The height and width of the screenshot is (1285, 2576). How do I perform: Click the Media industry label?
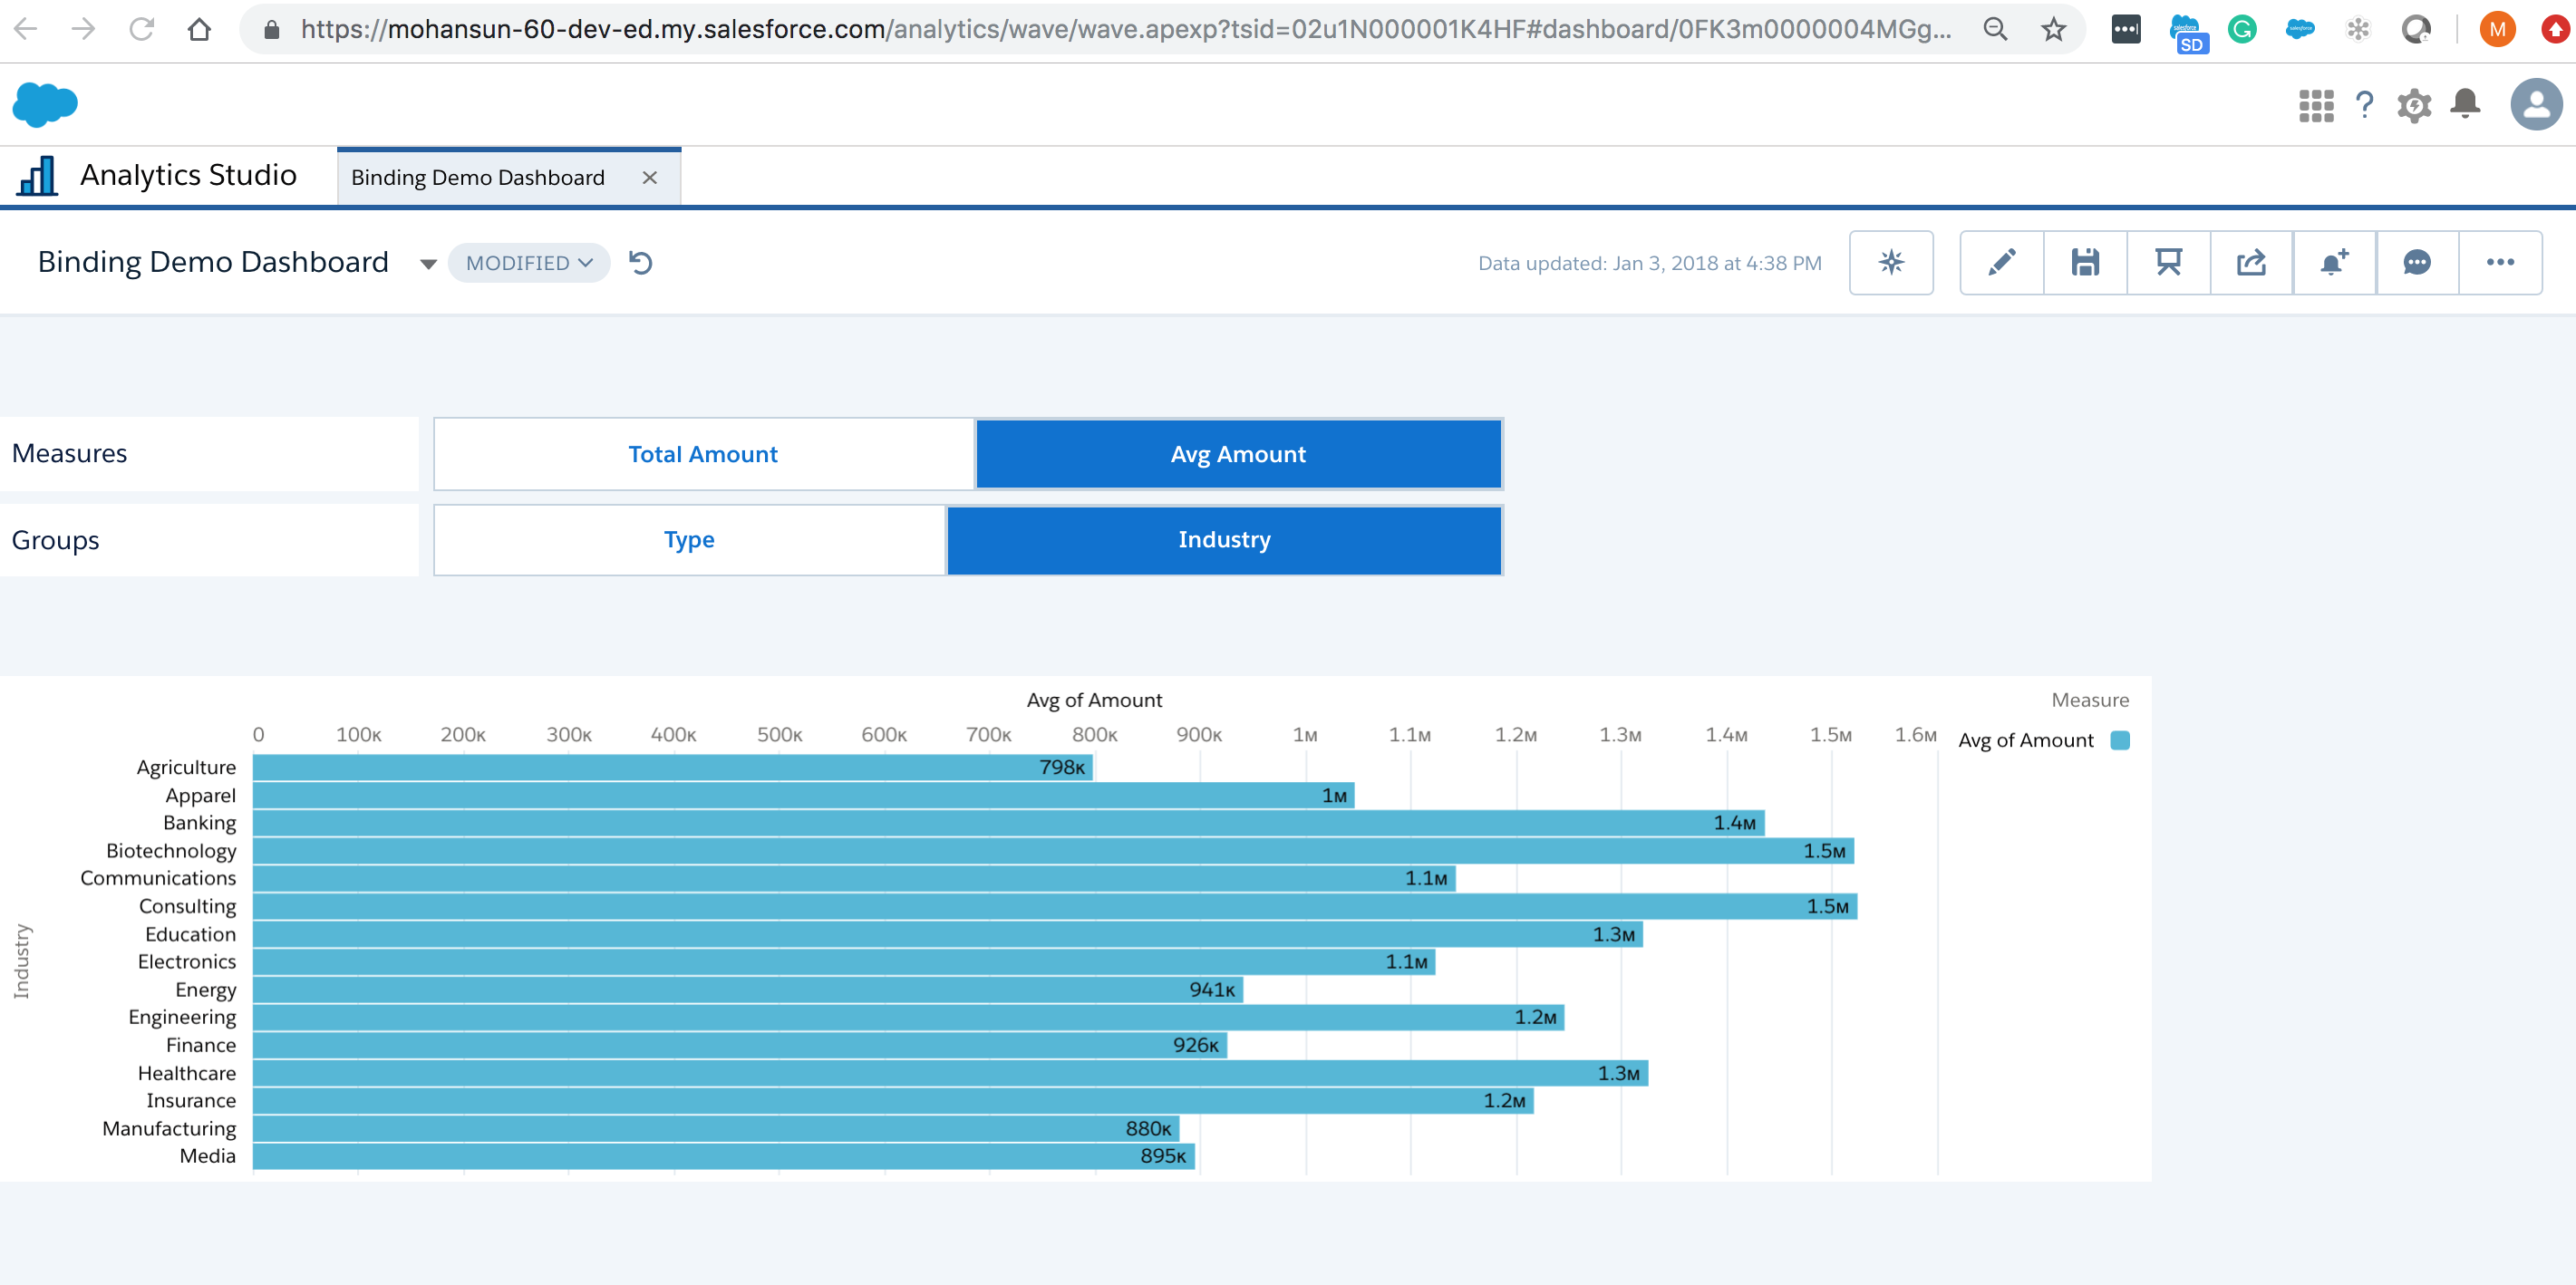208,1156
